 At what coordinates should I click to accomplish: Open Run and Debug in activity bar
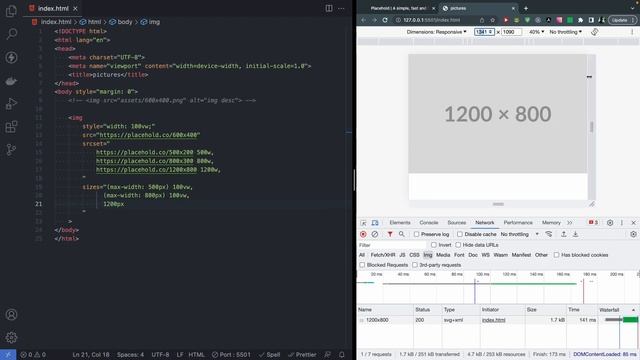[x=11, y=104]
